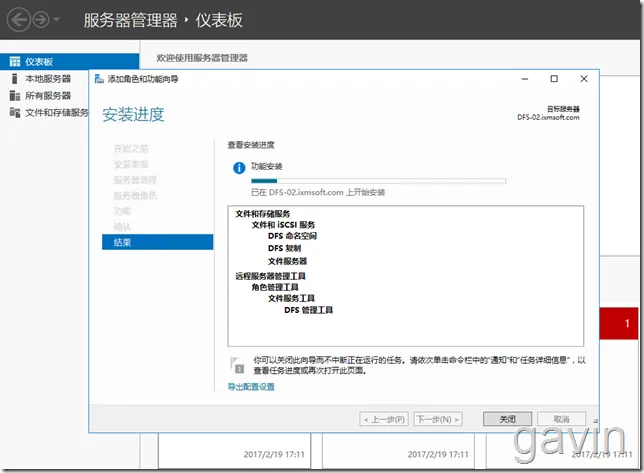Viewport: 644px width, 473px height.
Task: Click the 所有服务器 icon in sidebar
Action: pyautogui.click(x=15, y=96)
